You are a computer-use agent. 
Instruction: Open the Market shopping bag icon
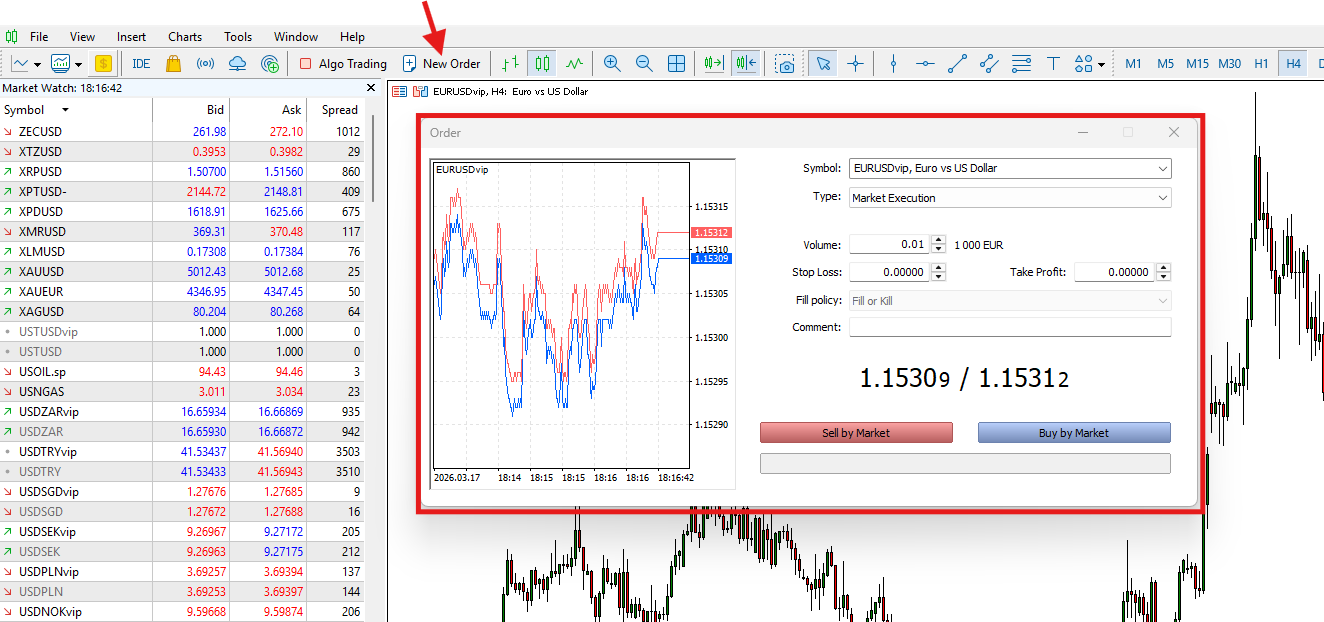pos(173,63)
